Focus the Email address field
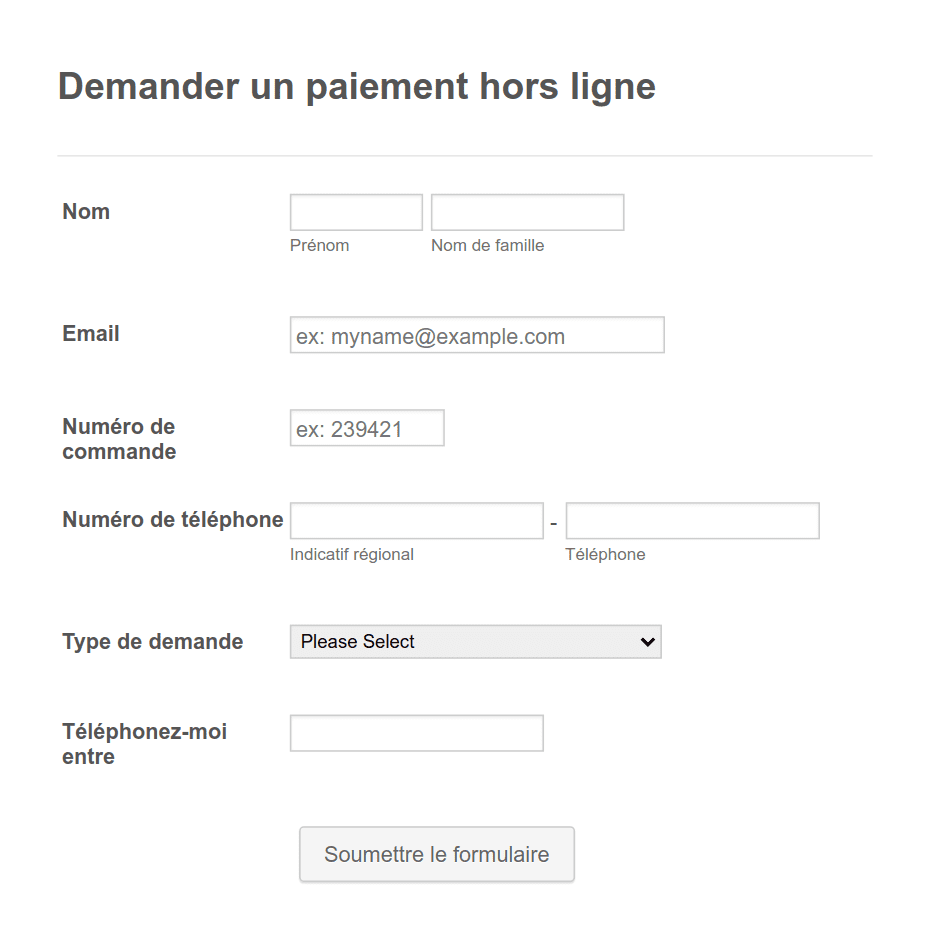Screen dimensions: 930x939 click(x=477, y=335)
